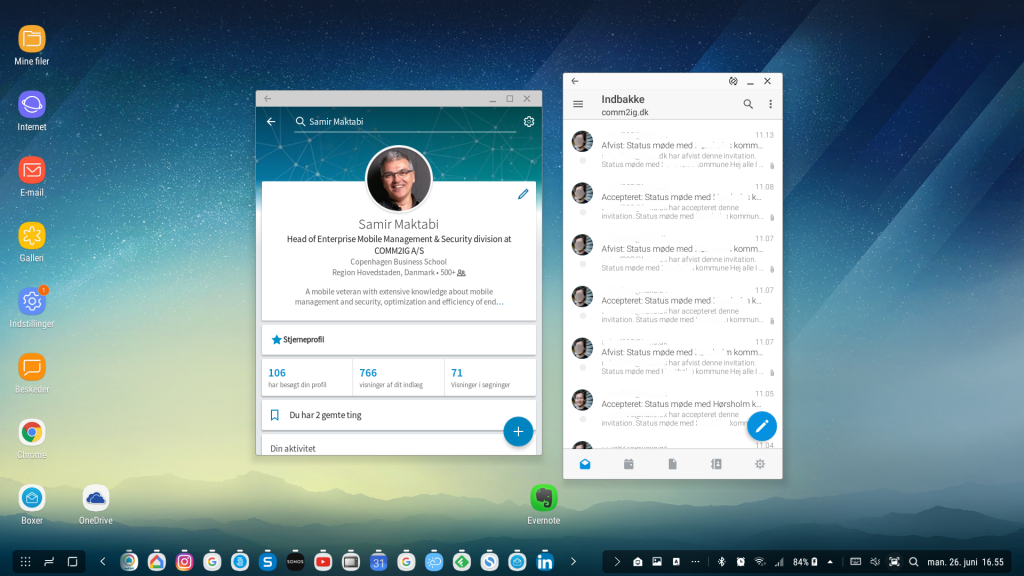Tap the blue plus floating button in LinkedIn
Screen dimensions: 1024x576
(518, 431)
